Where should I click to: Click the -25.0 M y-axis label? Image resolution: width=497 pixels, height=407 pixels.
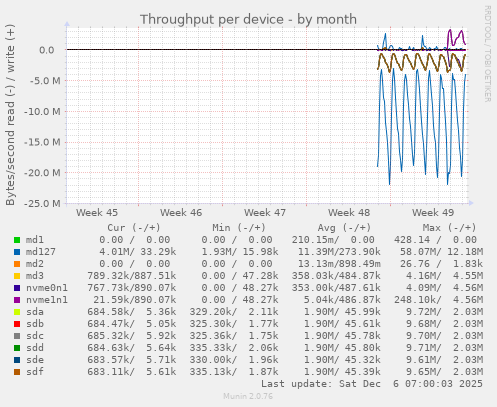click(42, 203)
